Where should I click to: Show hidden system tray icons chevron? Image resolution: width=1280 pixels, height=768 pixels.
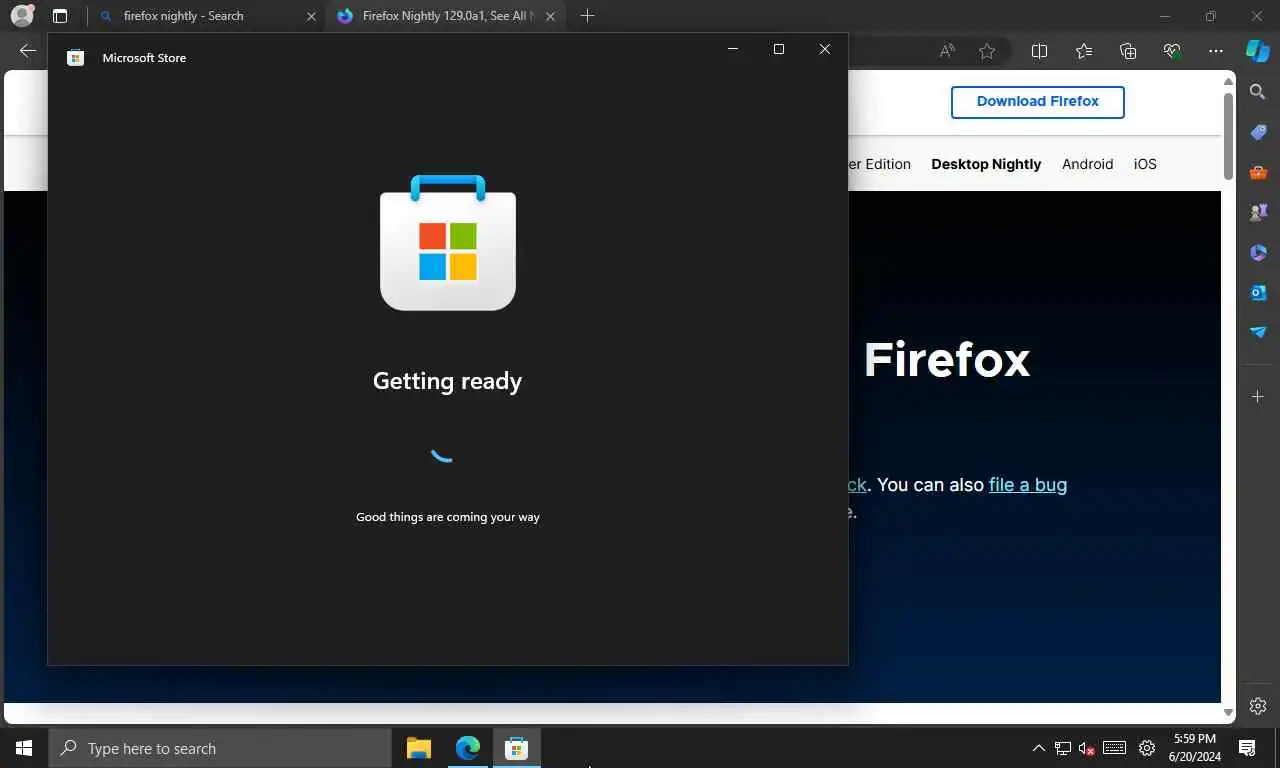1038,748
